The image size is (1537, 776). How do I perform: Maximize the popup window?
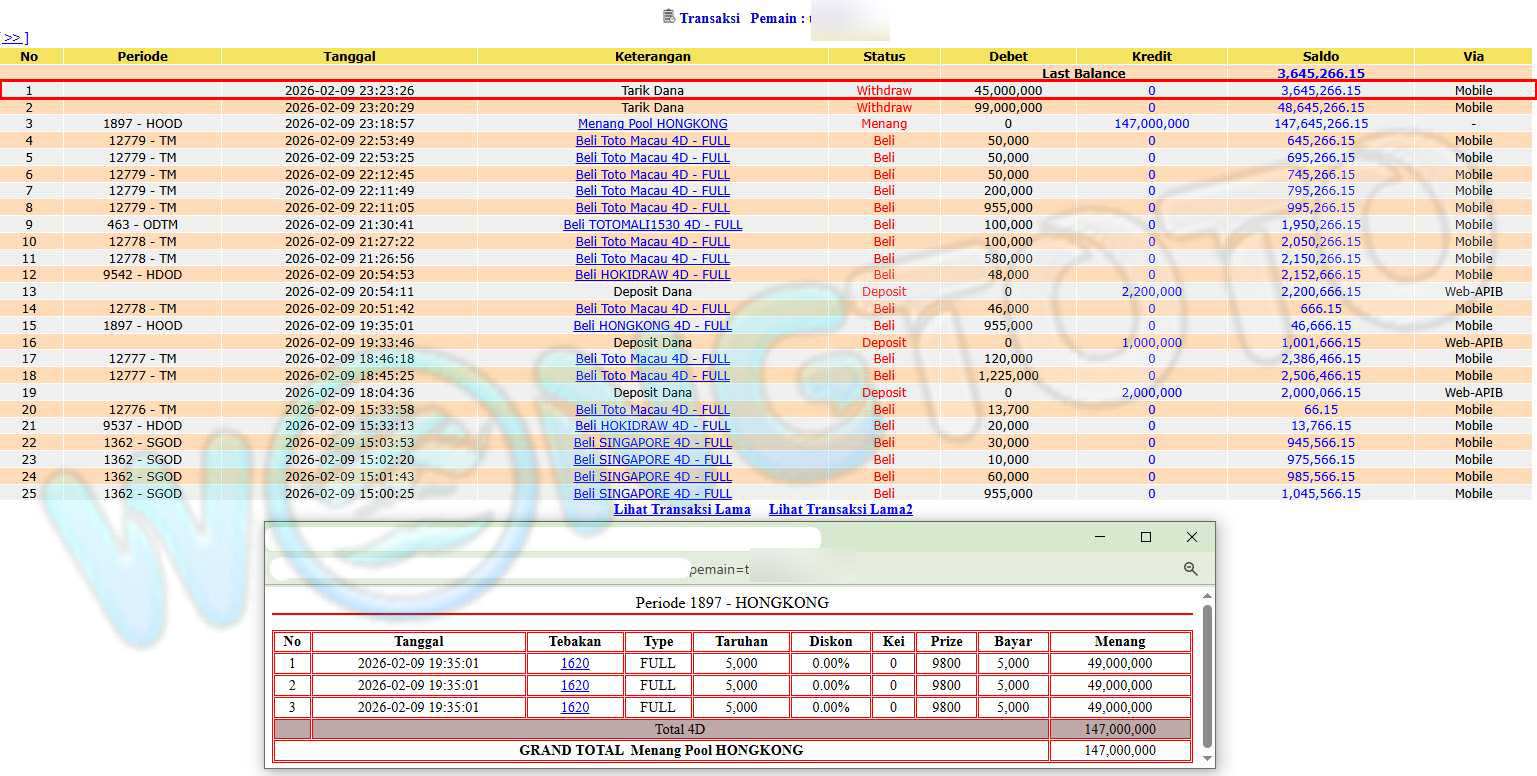1146,537
